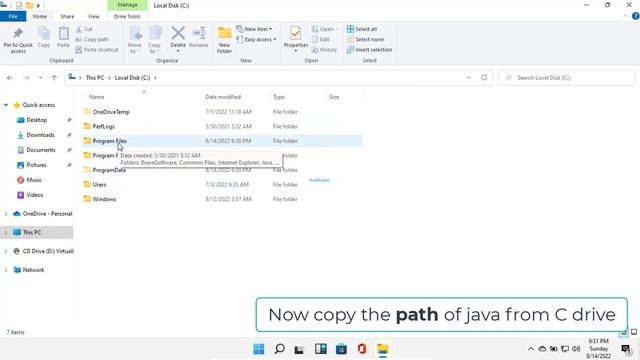The image size is (640, 360).
Task: Open Widgets icon on taskbar
Action: [321, 349]
